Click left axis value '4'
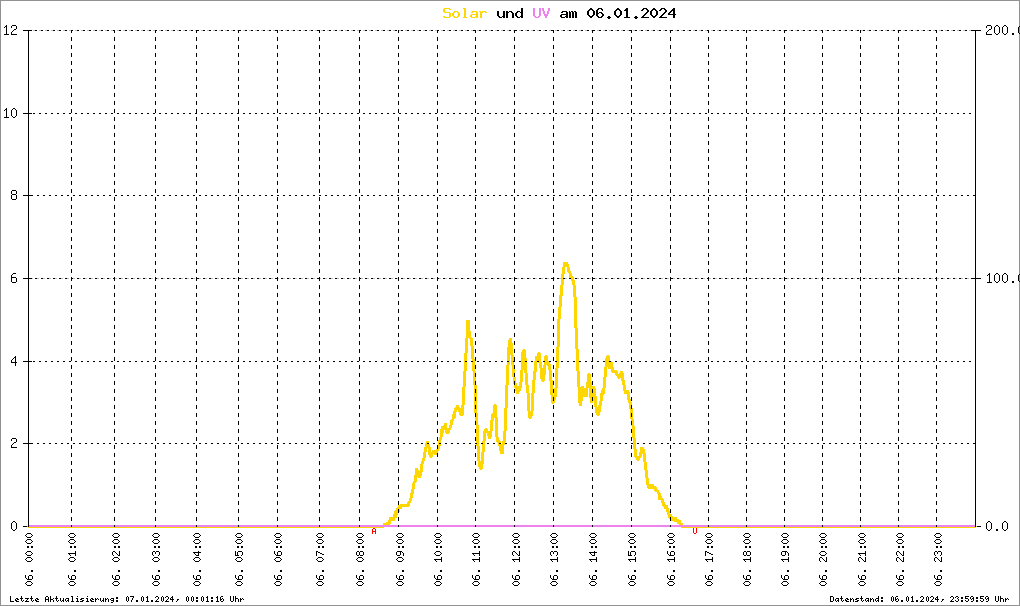Screen dimensions: 1020x606 click(x=14, y=361)
